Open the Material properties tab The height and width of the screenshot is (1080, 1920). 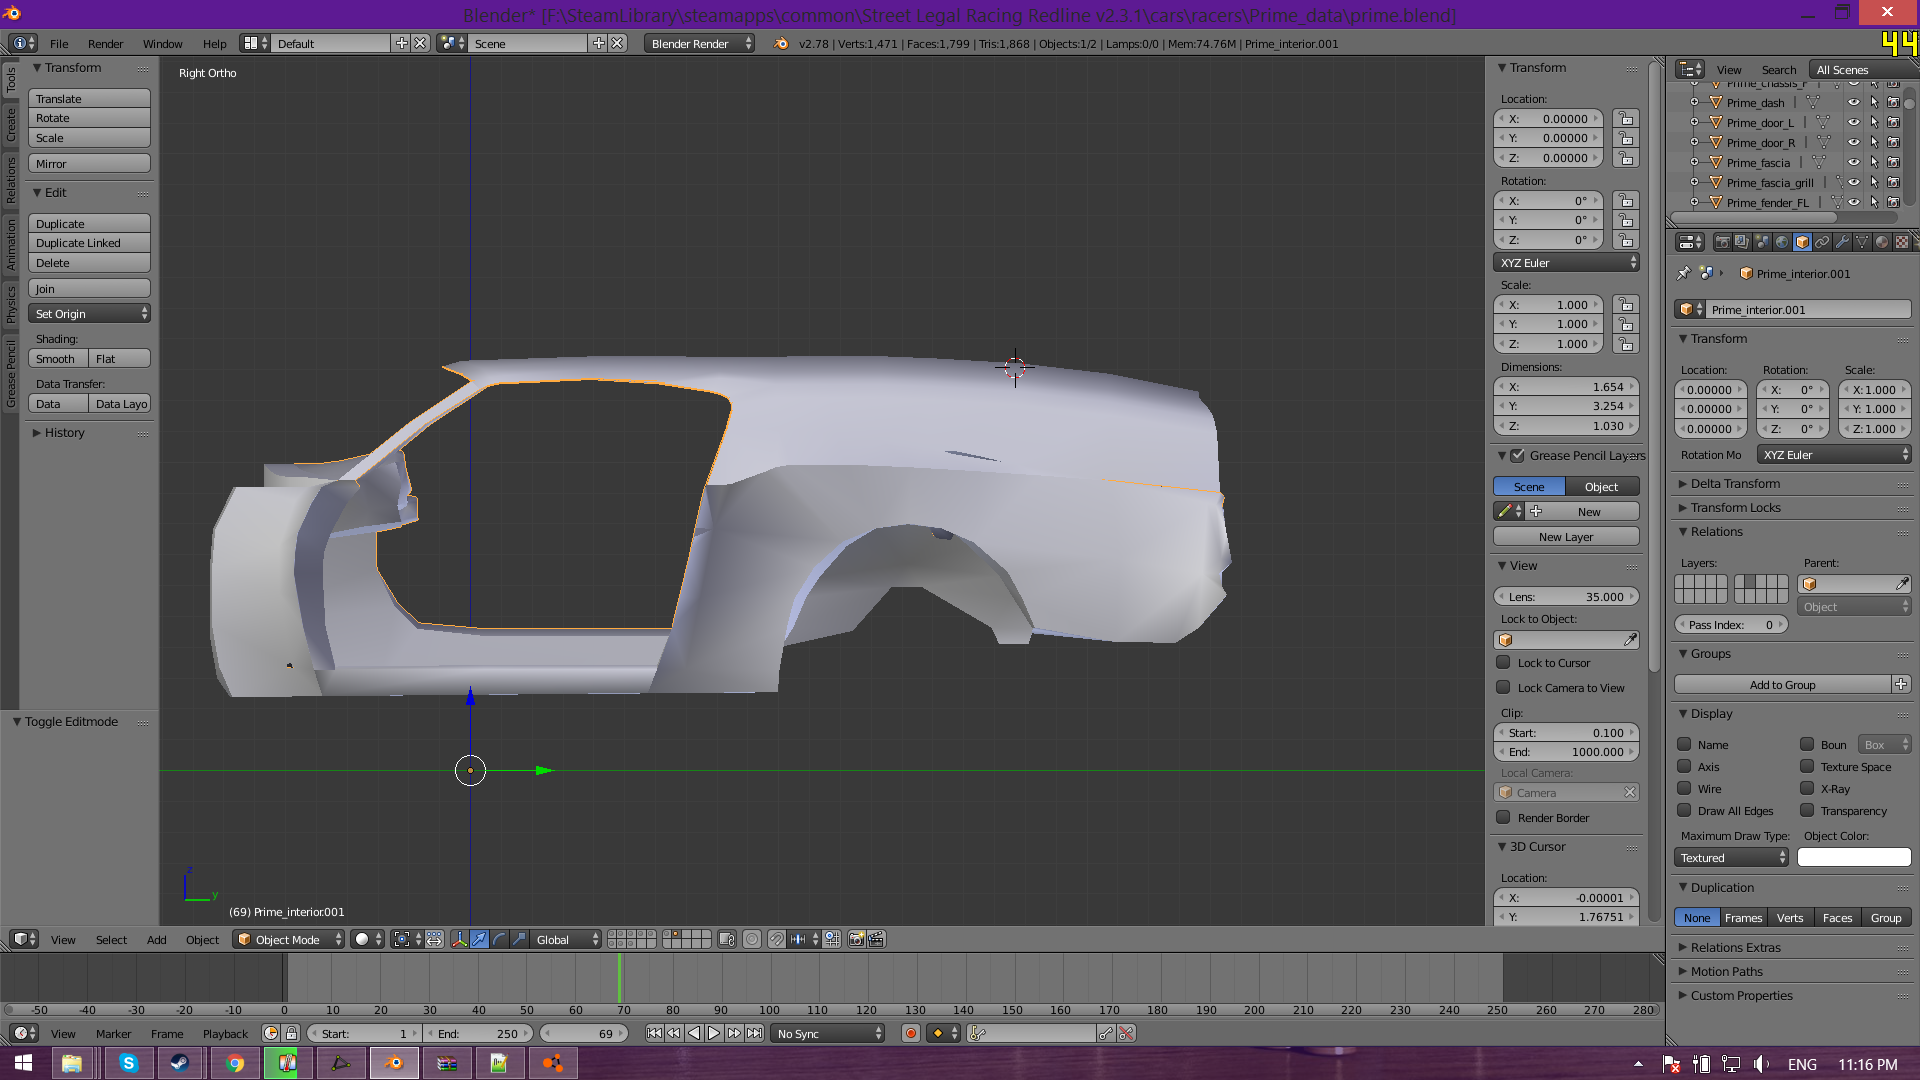1882,242
